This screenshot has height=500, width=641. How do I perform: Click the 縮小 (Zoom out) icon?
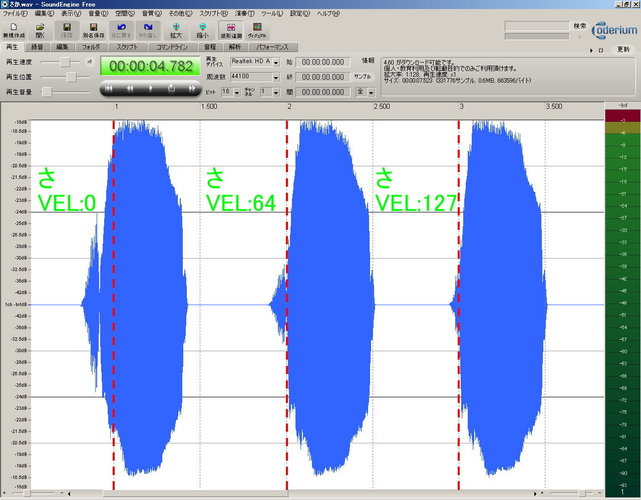point(202,30)
